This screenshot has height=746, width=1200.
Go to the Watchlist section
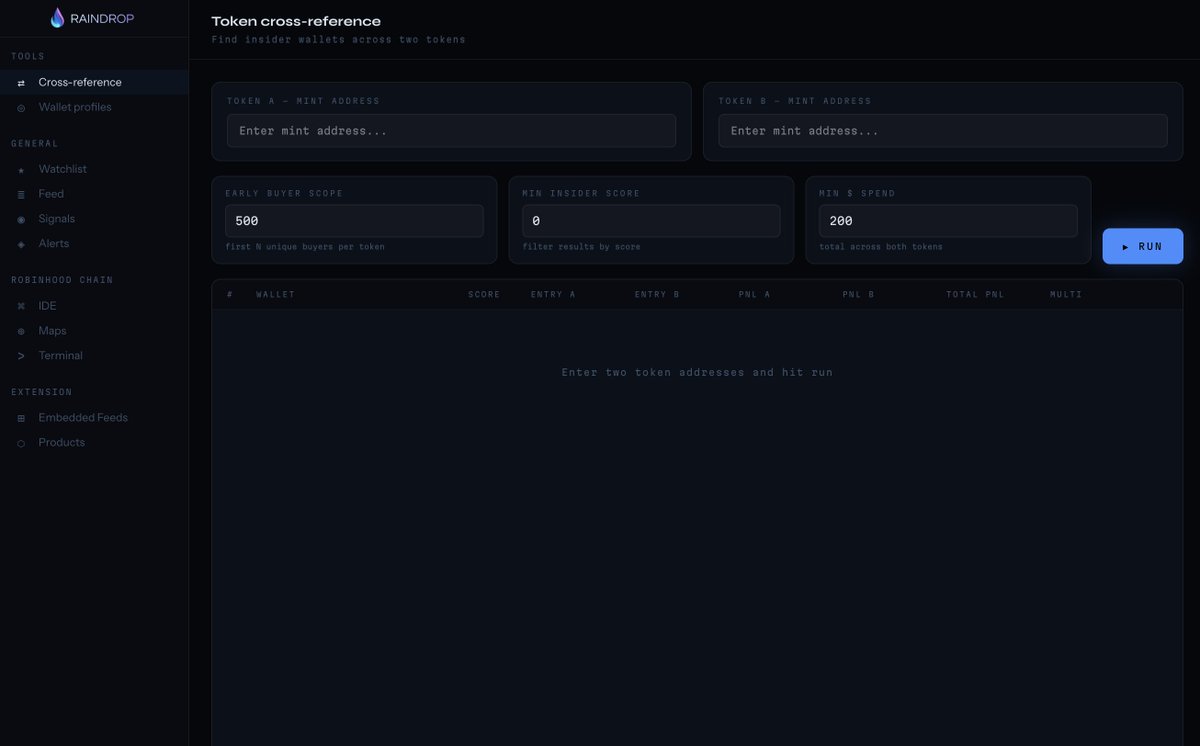coord(94,169)
